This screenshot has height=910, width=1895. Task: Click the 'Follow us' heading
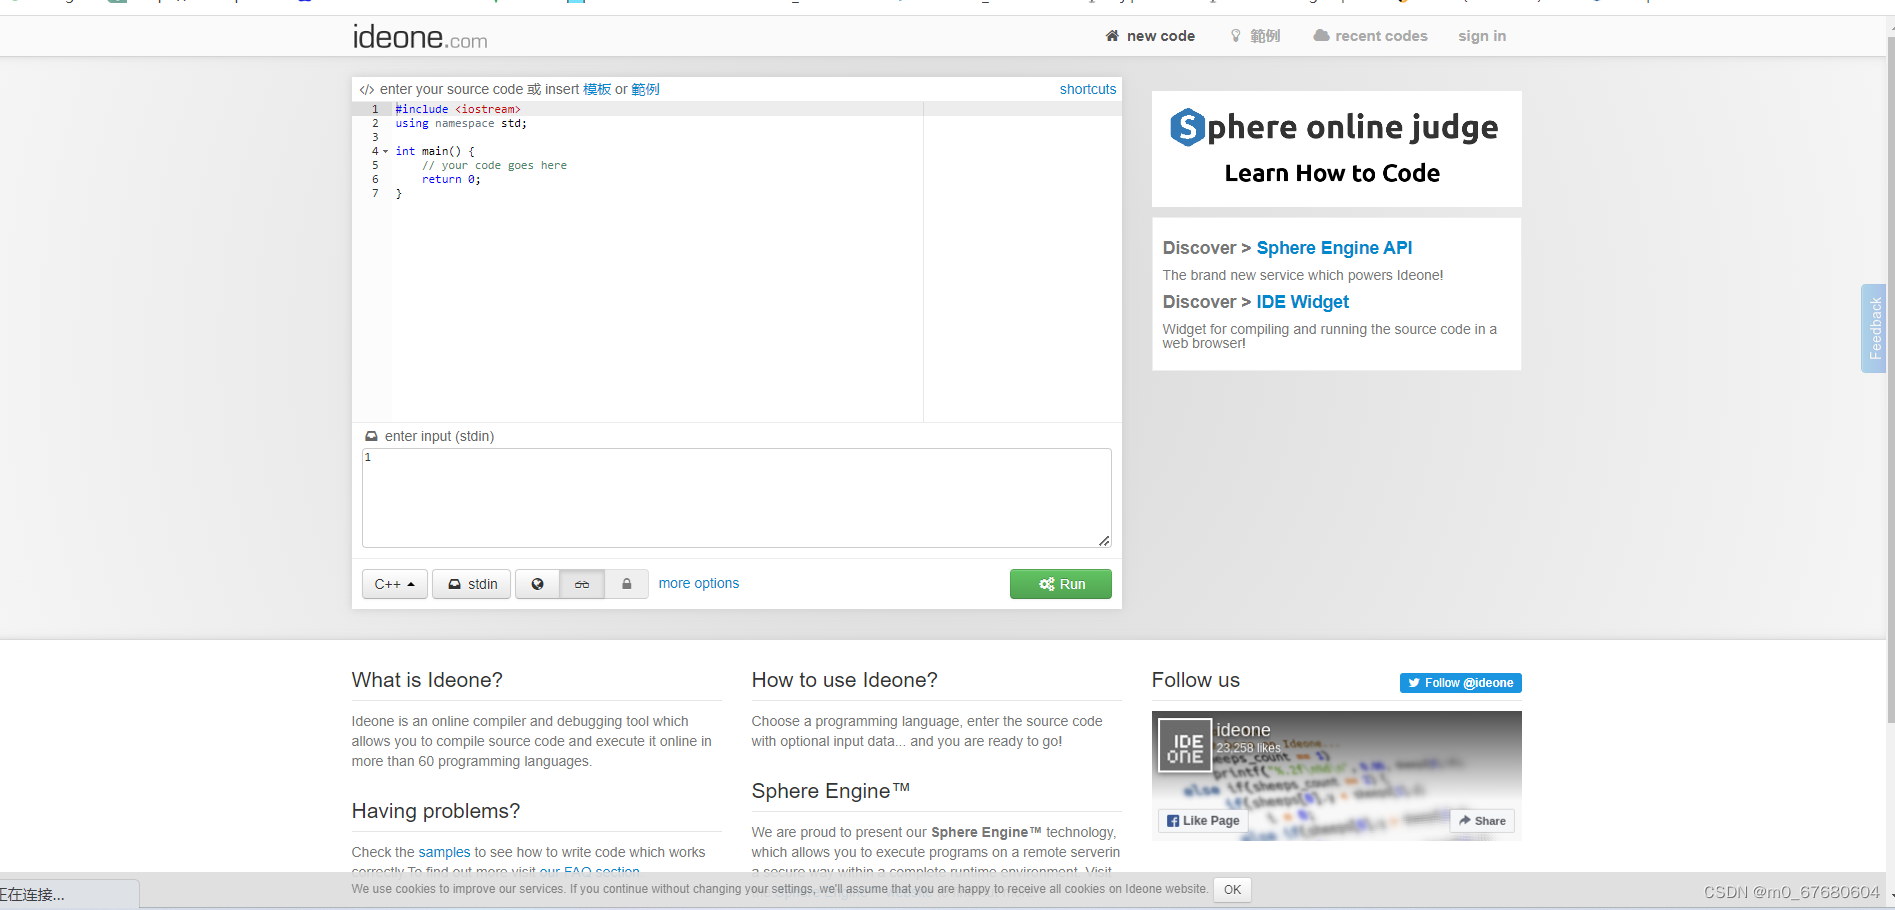pos(1196,680)
